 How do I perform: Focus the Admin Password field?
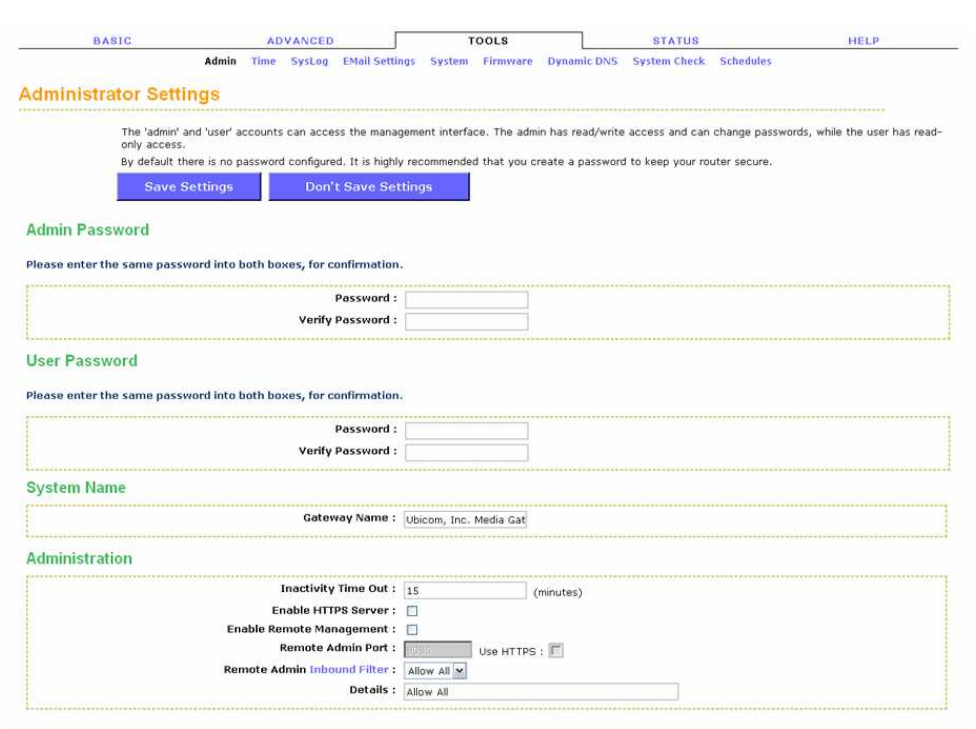[466, 299]
